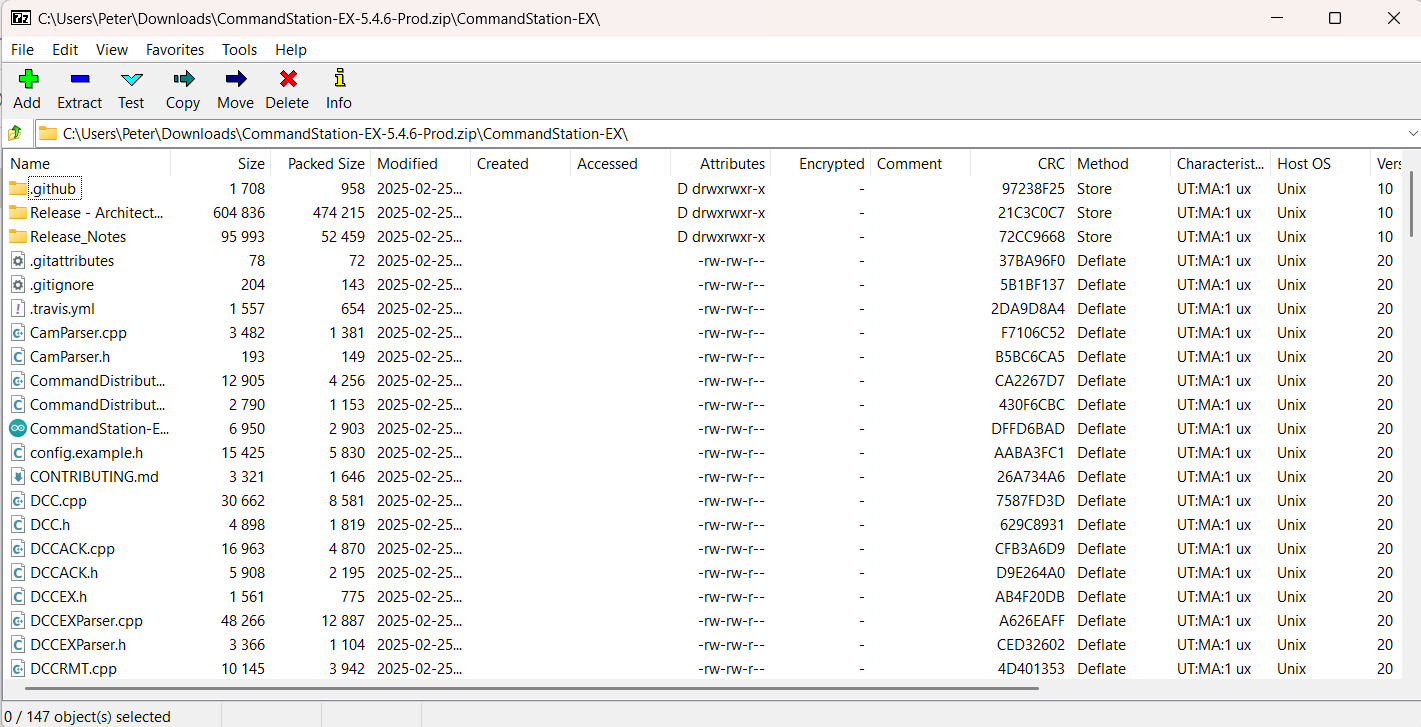Select the Arduino CommandStation-EX sketch file
1421x727 pixels.
click(99, 429)
